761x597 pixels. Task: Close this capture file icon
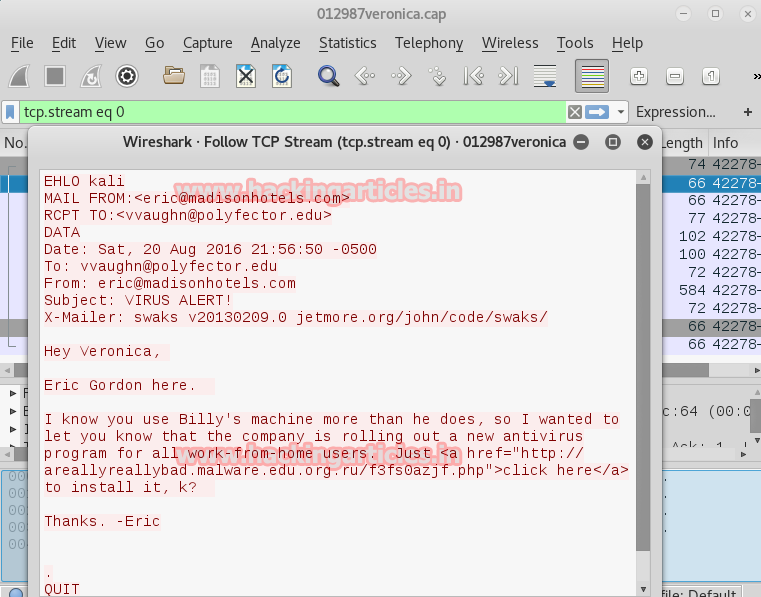(x=246, y=76)
